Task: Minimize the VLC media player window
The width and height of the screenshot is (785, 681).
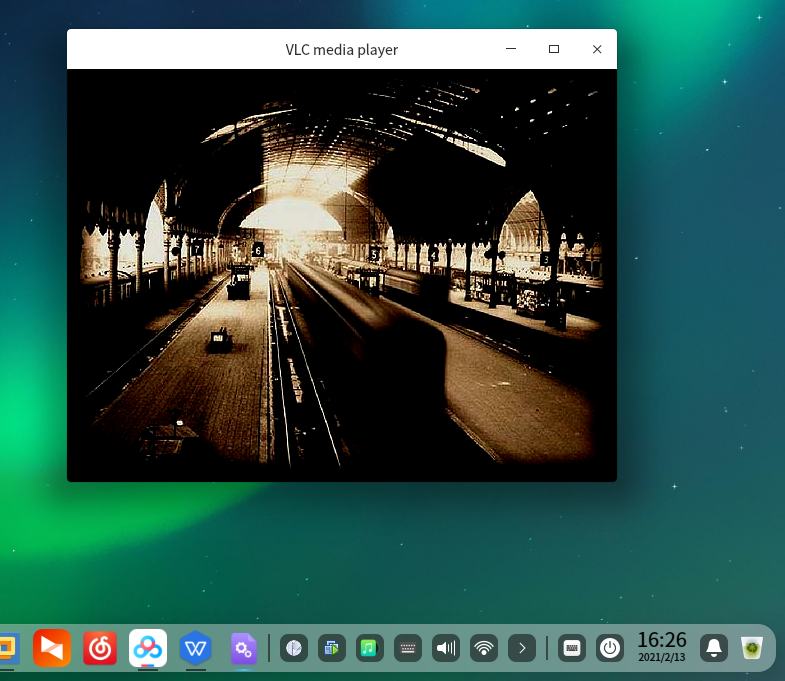Action: 510,49
